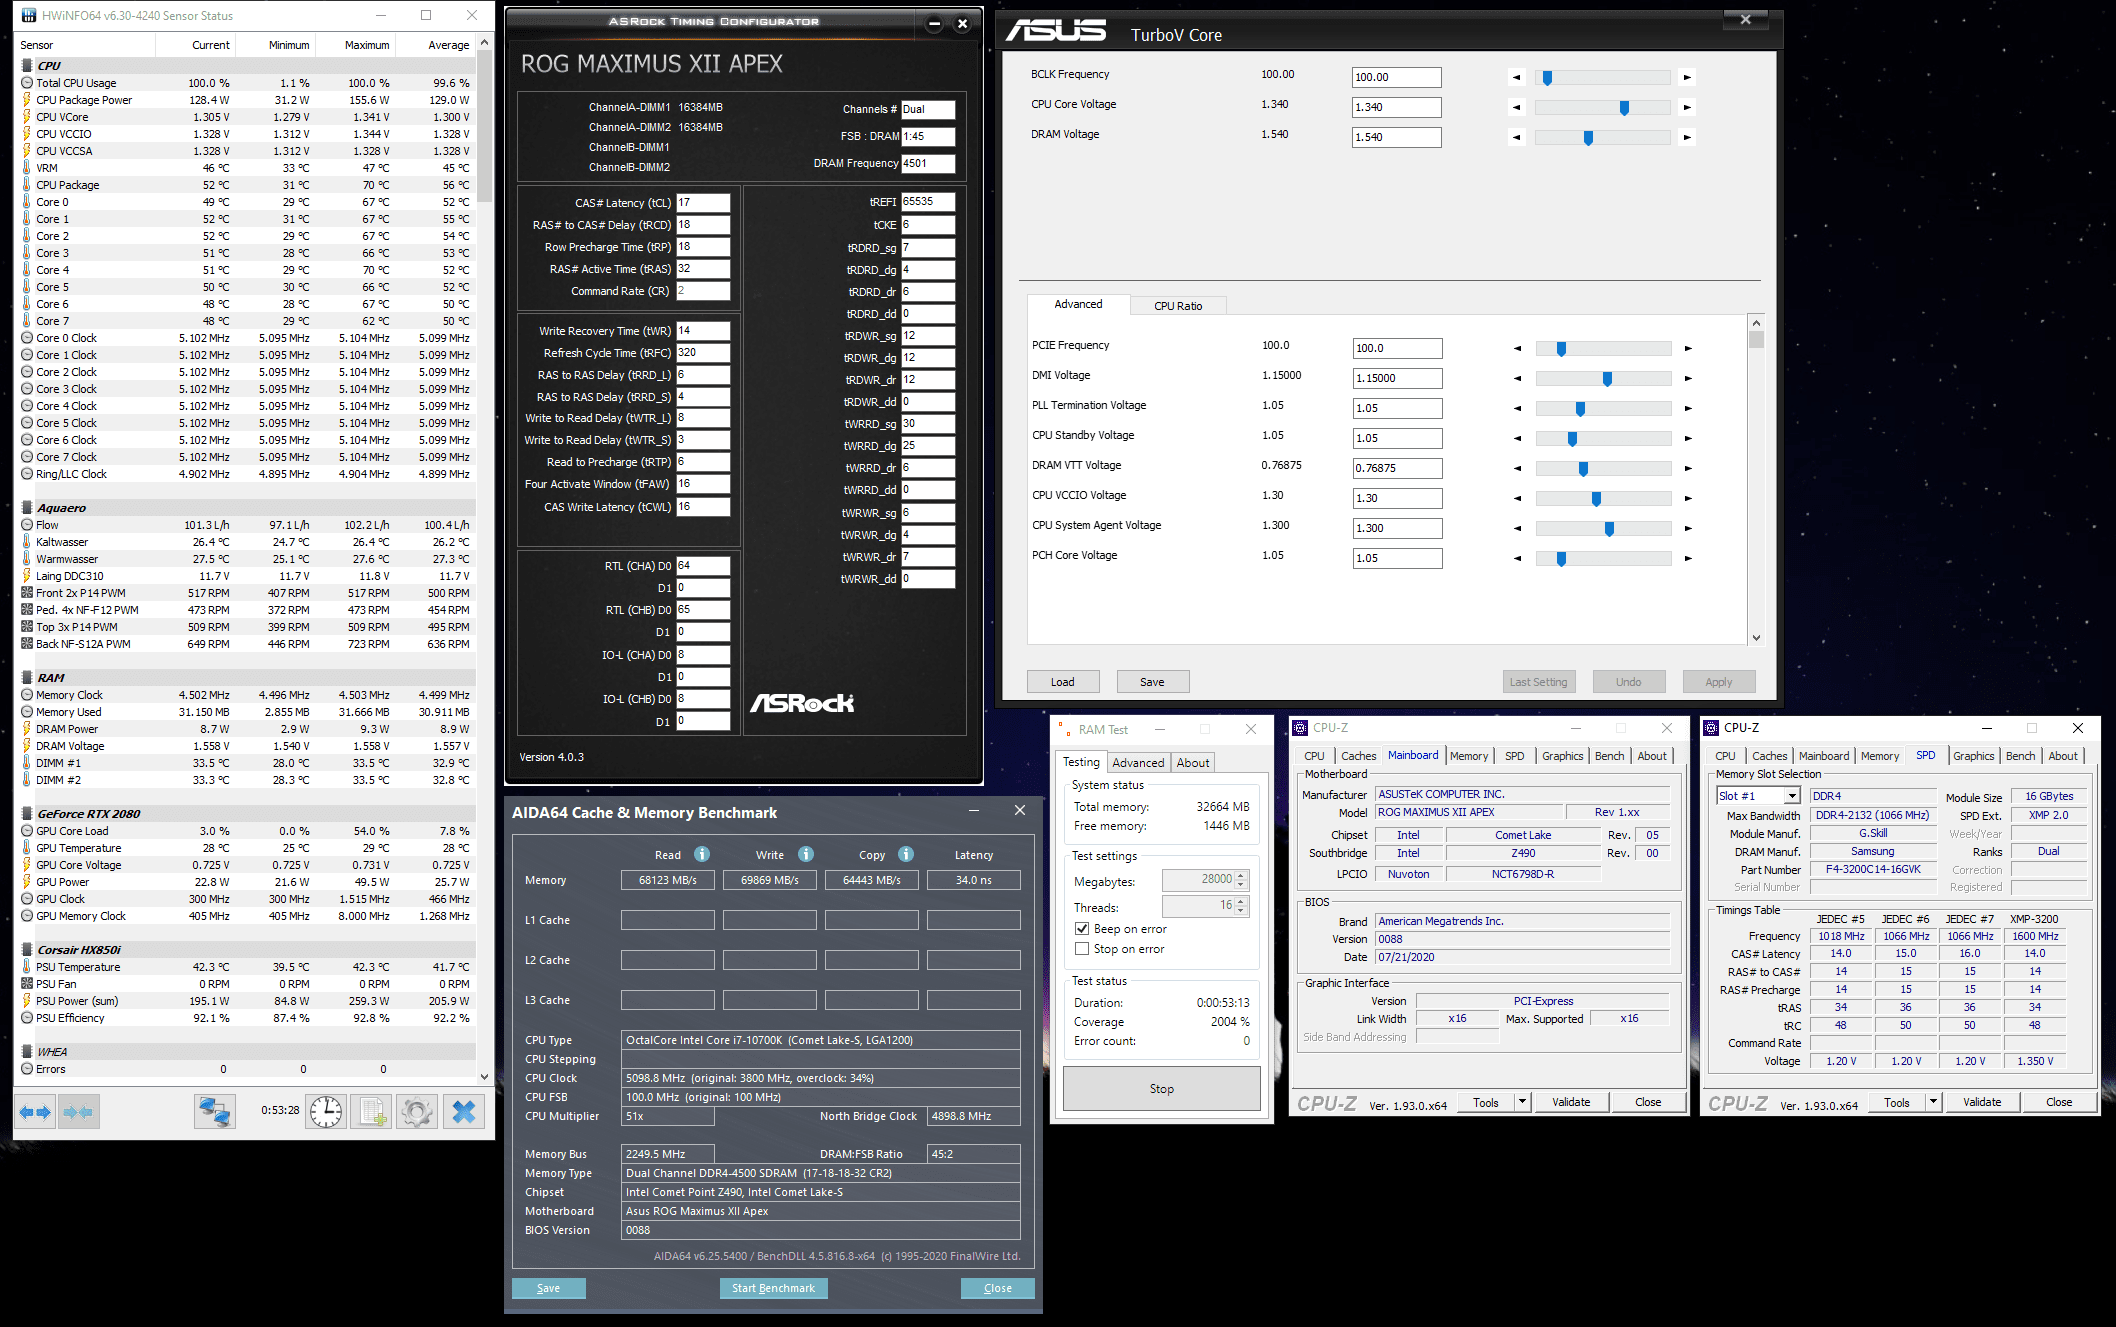This screenshot has width=2116, height=1327.
Task: Toggle Beep on error checkbox
Action: pos(1081,928)
